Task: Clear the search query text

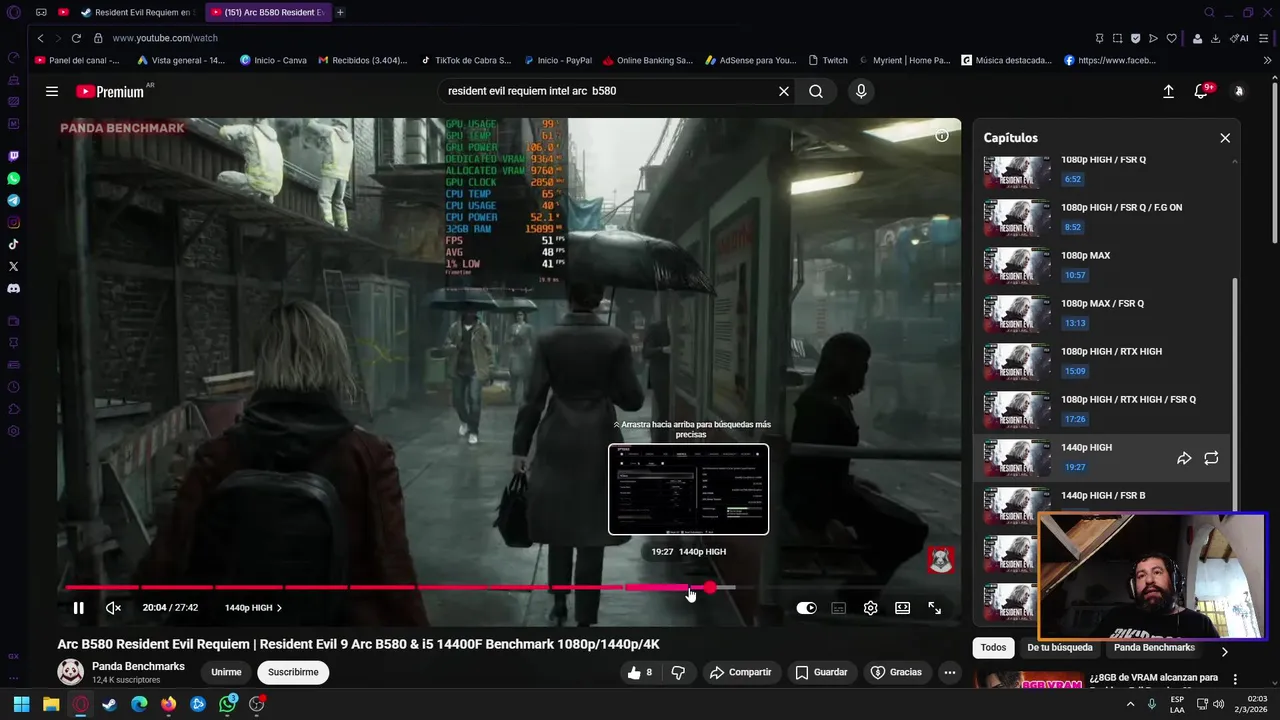Action: pos(784,91)
